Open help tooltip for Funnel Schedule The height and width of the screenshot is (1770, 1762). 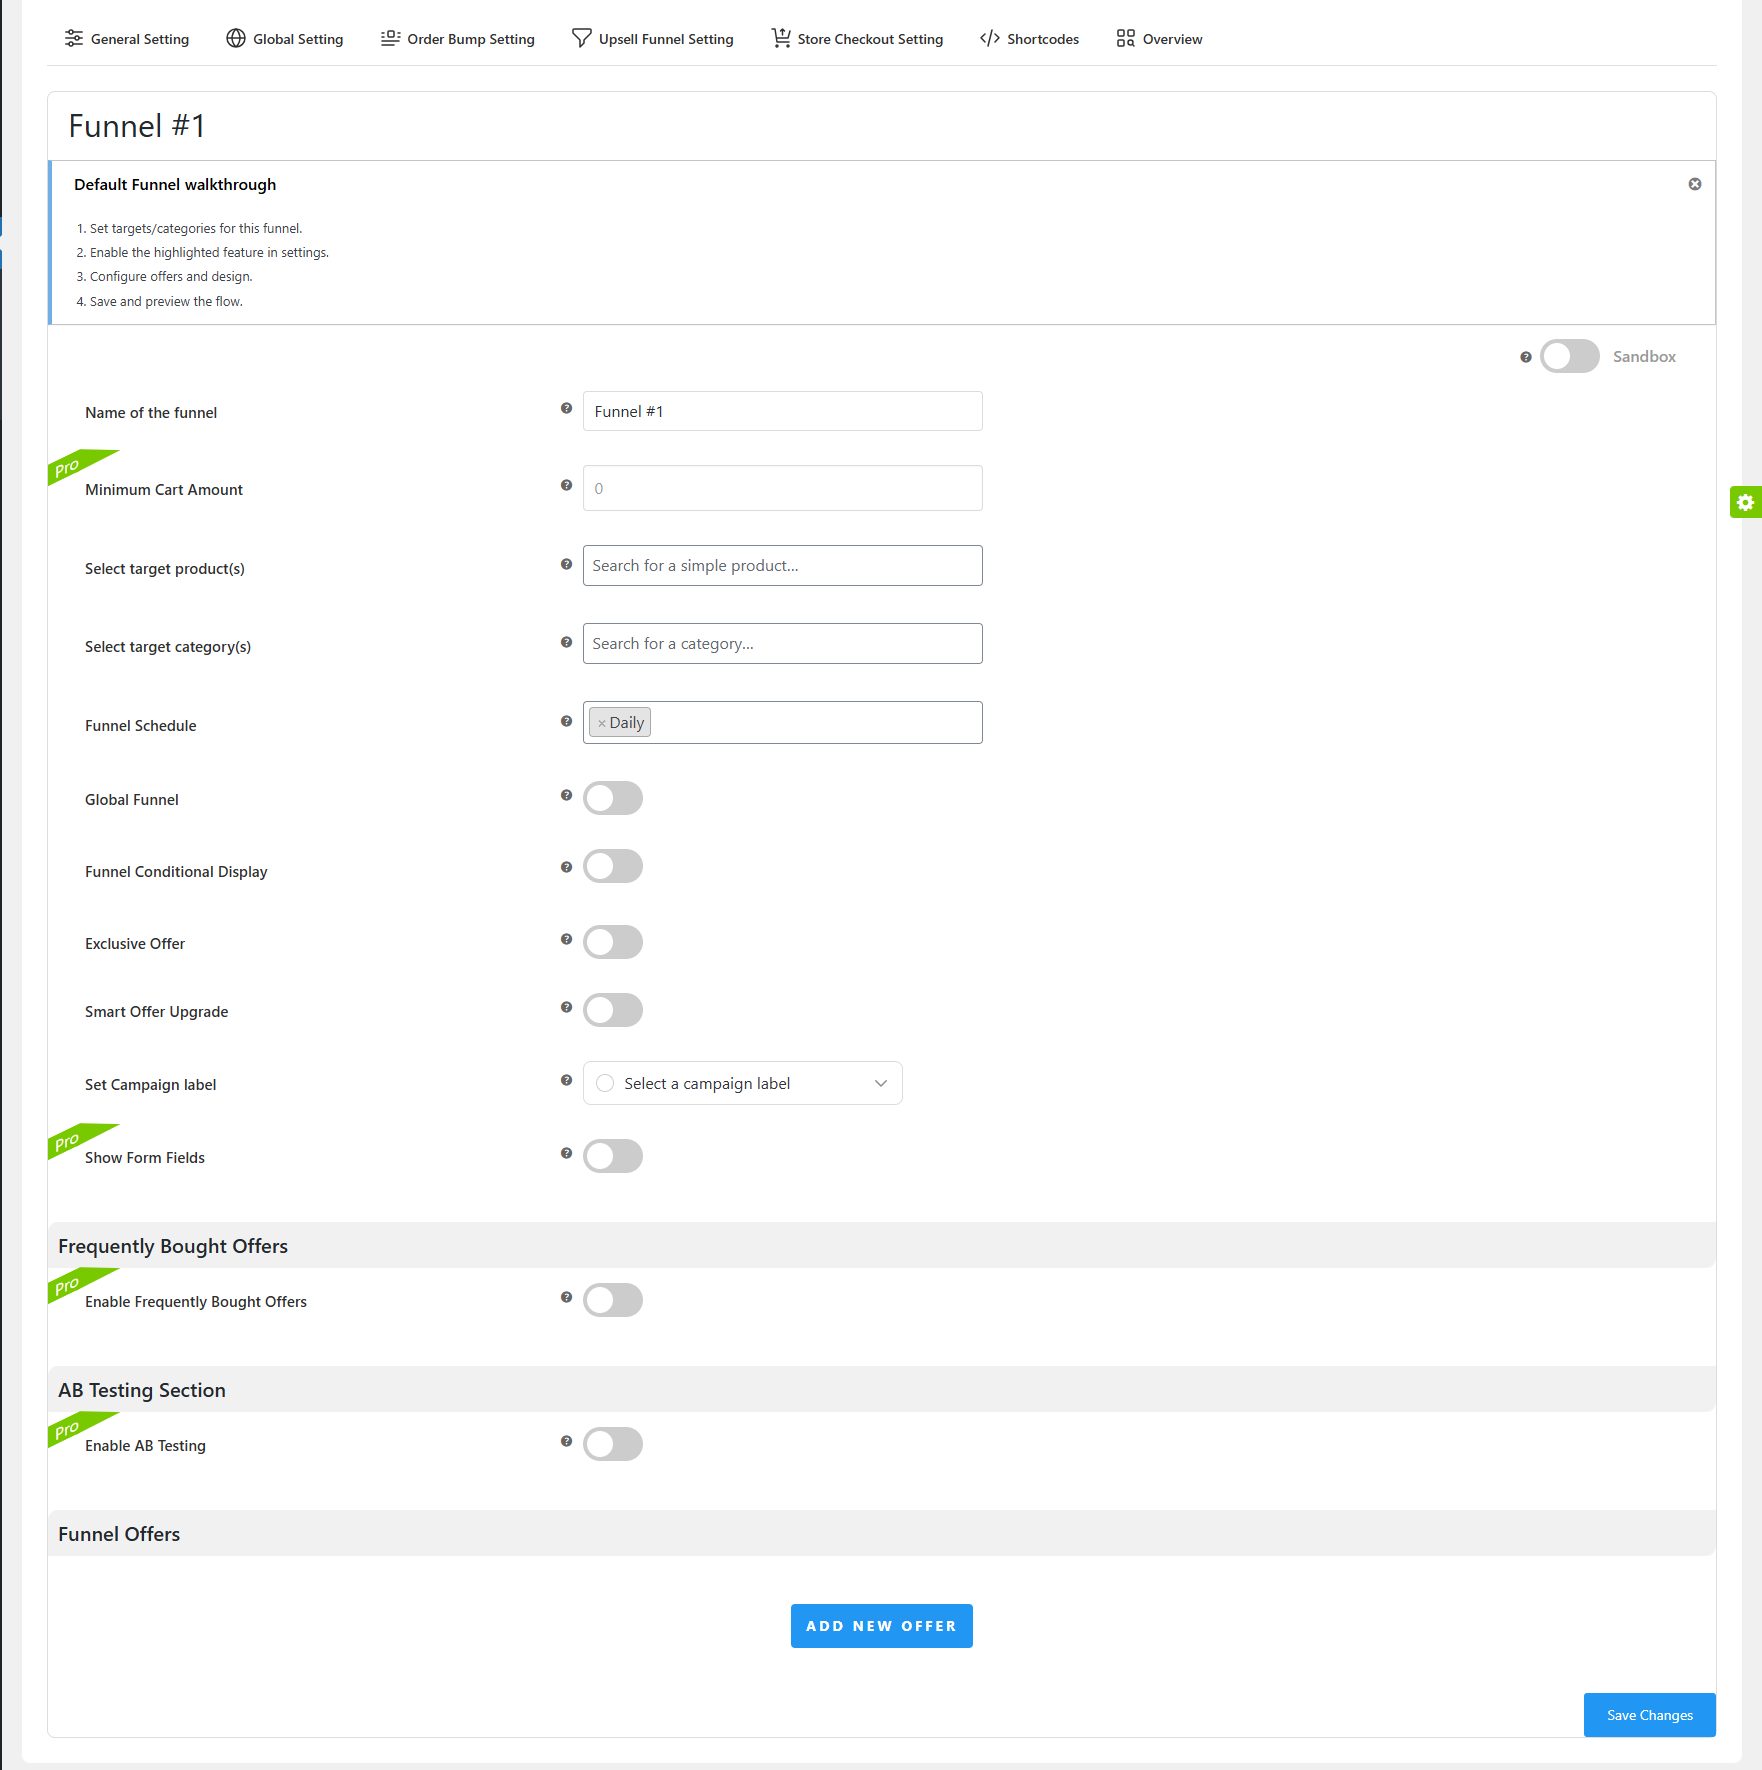tap(566, 721)
